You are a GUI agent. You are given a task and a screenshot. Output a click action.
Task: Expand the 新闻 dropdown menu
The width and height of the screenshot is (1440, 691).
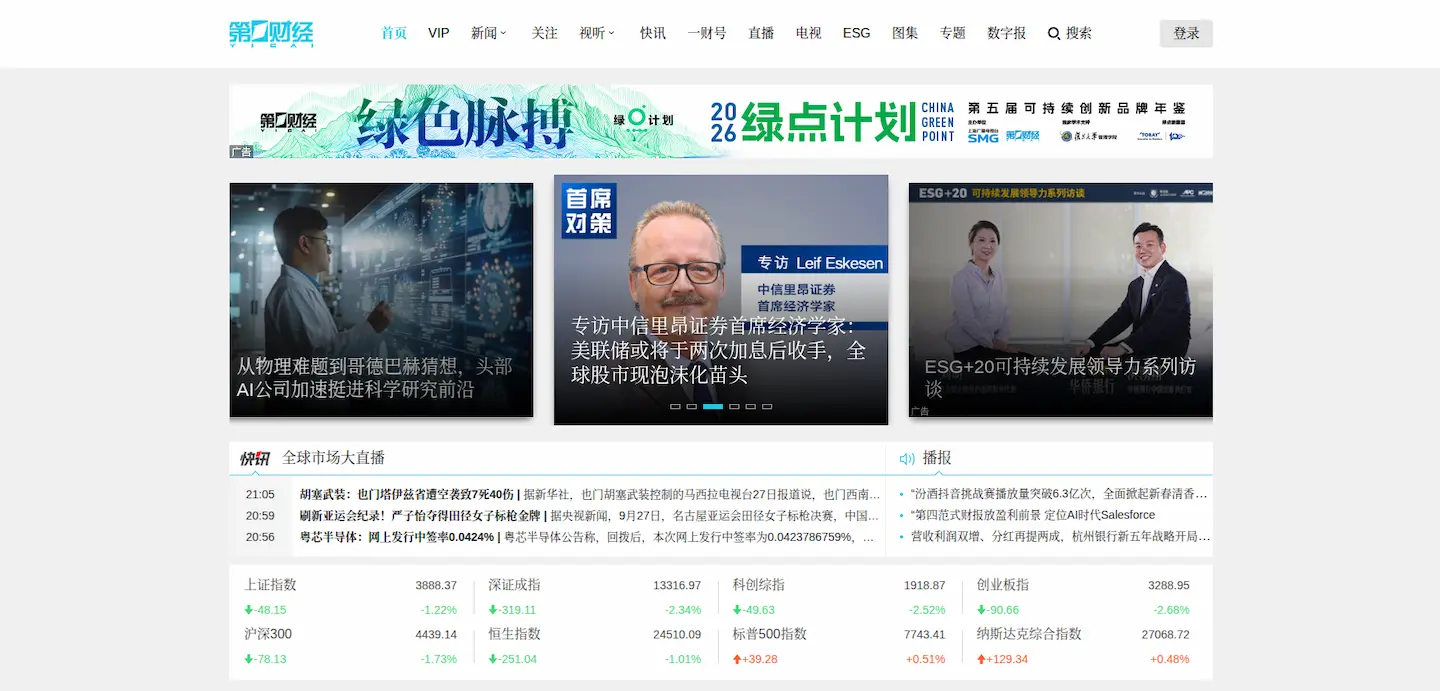tap(489, 33)
